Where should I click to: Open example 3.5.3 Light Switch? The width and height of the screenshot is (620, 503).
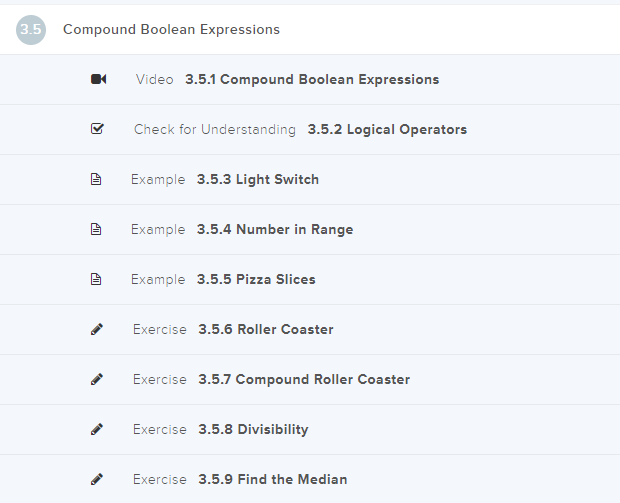(x=258, y=180)
